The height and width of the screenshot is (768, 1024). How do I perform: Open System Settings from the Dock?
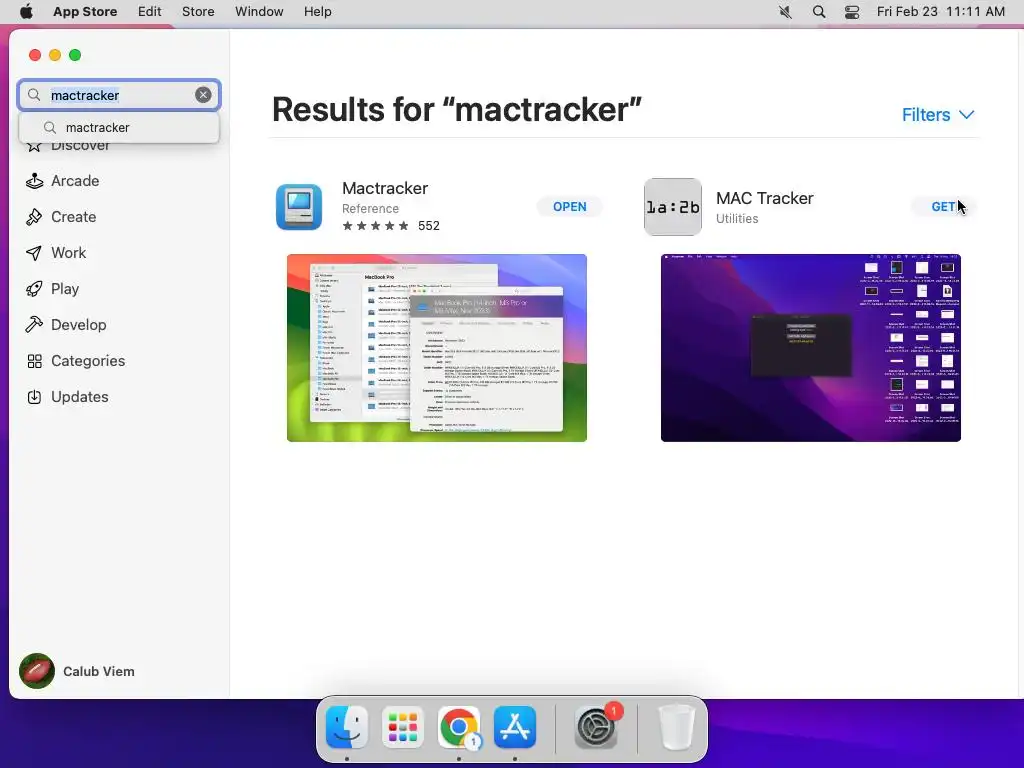coord(596,727)
